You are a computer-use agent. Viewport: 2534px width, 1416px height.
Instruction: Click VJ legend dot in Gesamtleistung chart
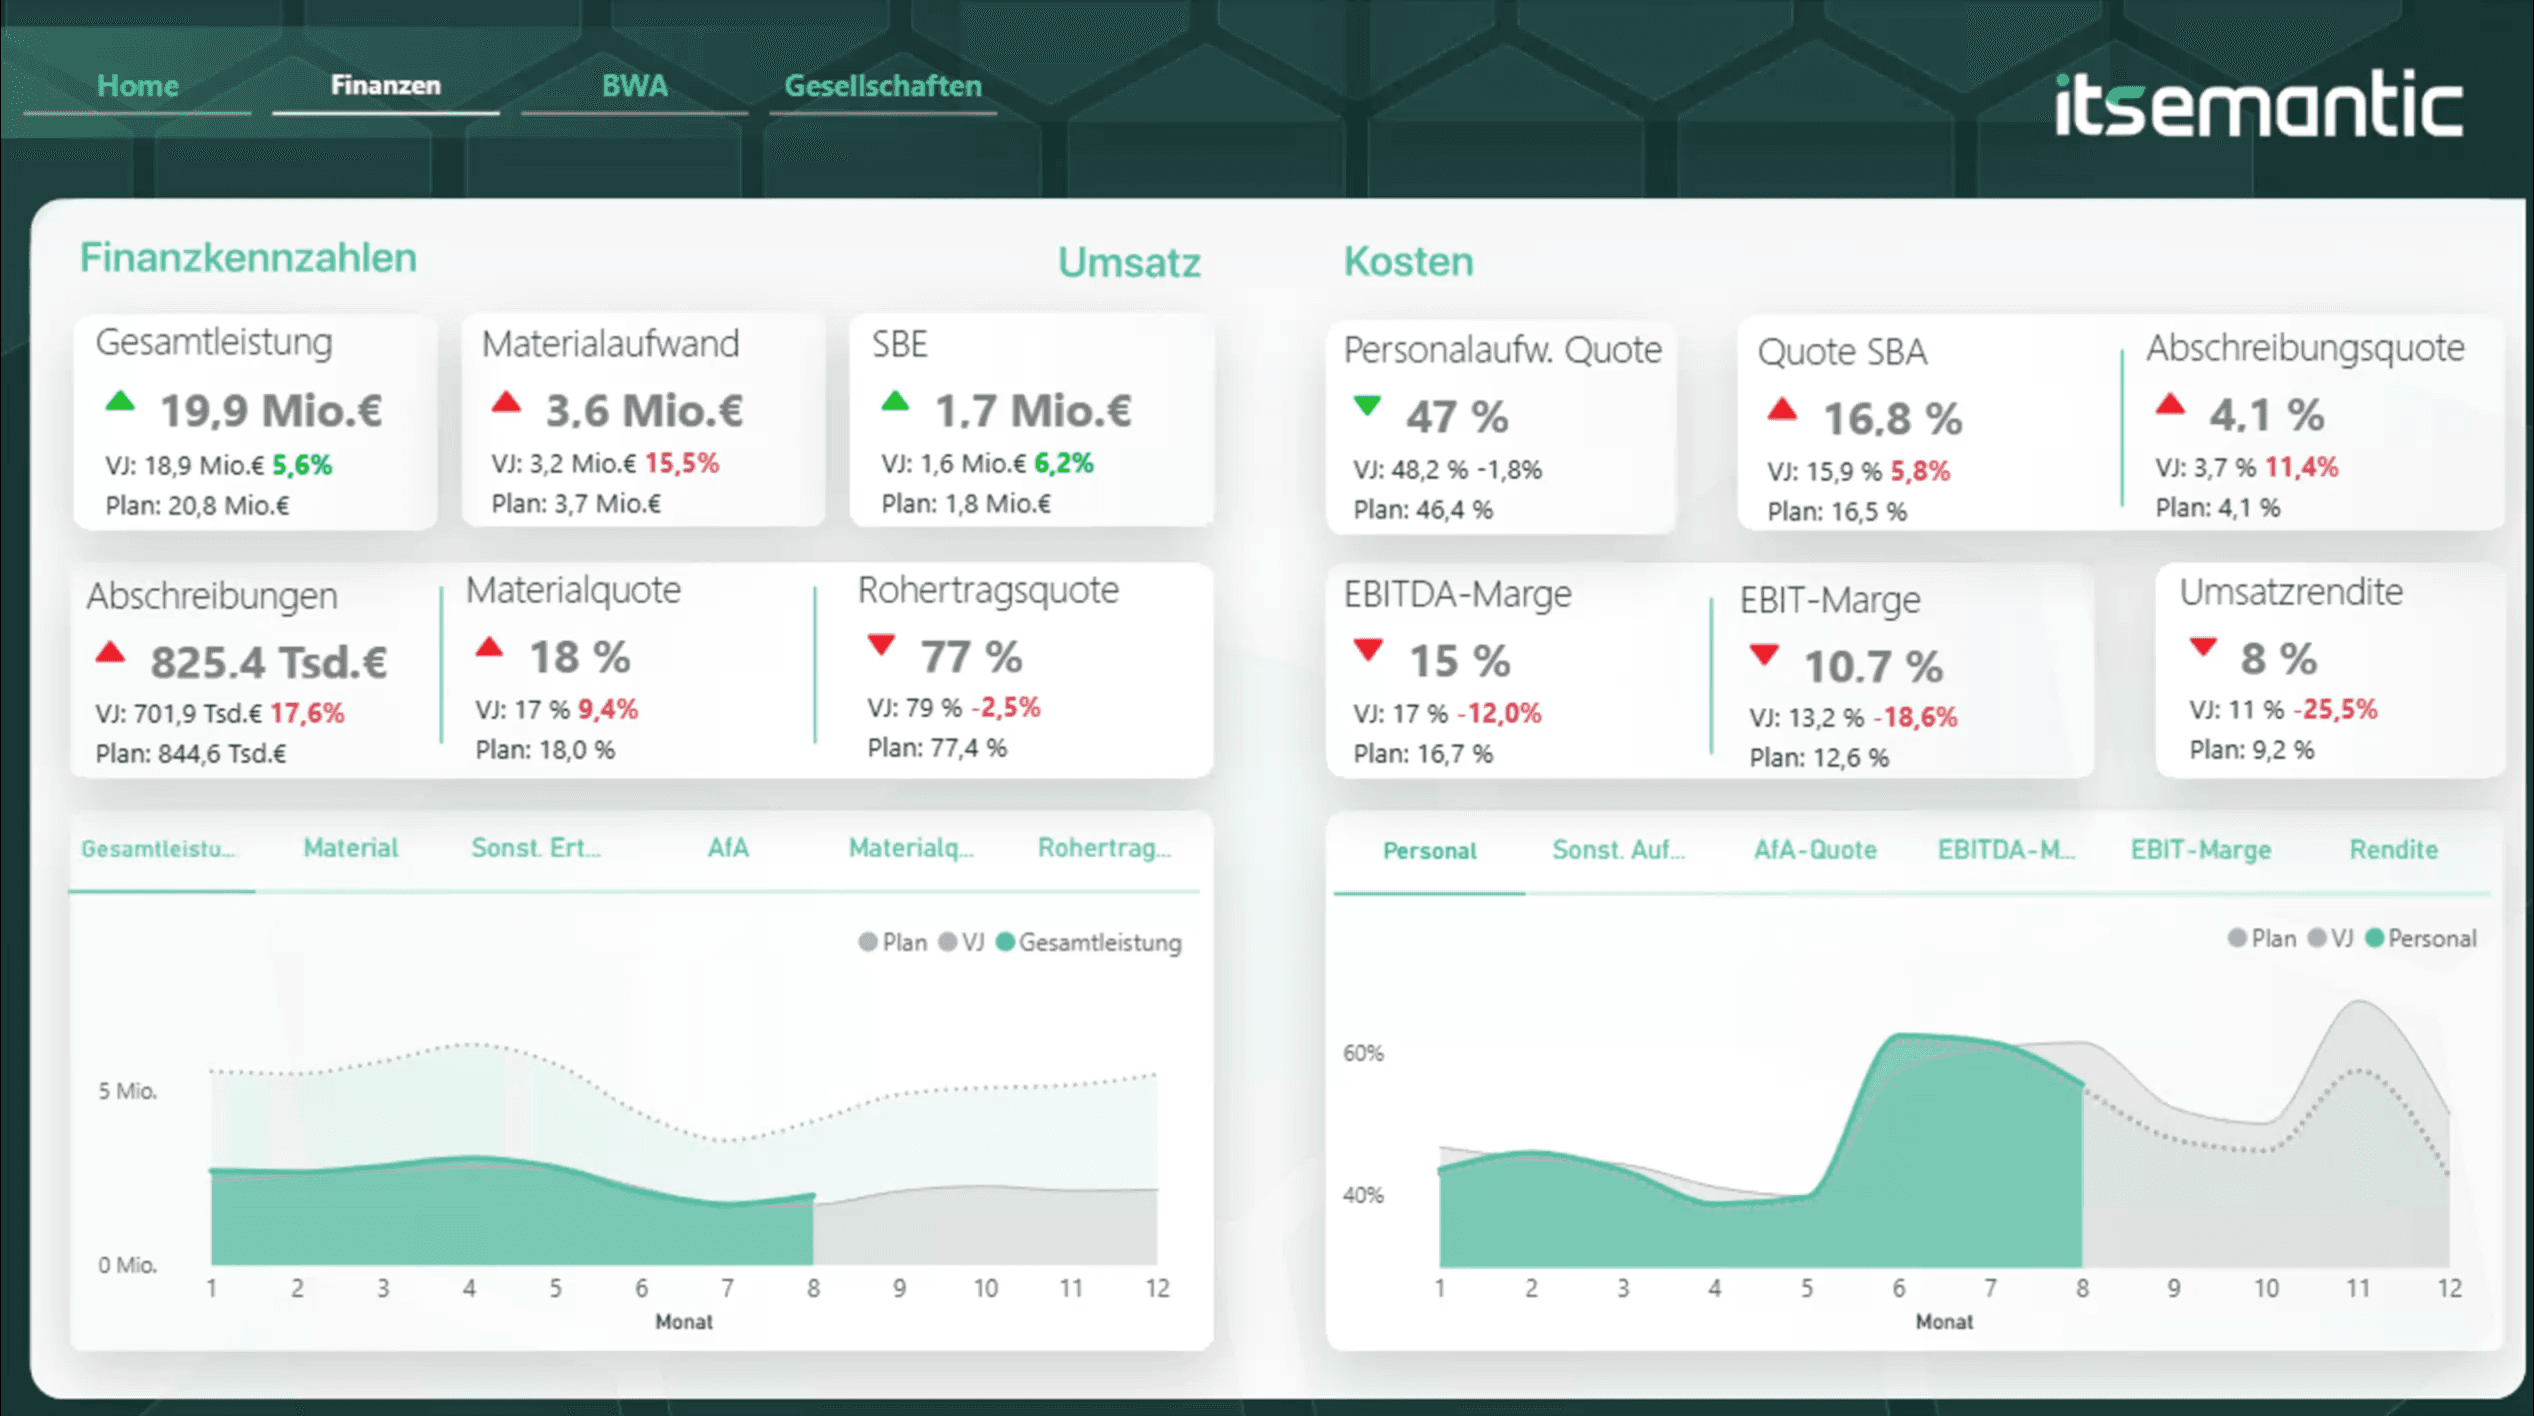(948, 942)
